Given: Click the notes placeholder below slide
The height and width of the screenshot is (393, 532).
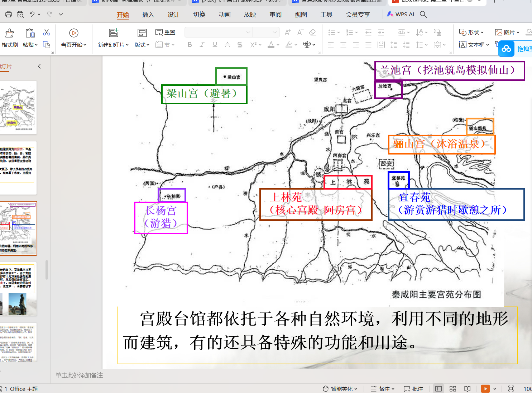Looking at the screenshot, I should 79,375.
